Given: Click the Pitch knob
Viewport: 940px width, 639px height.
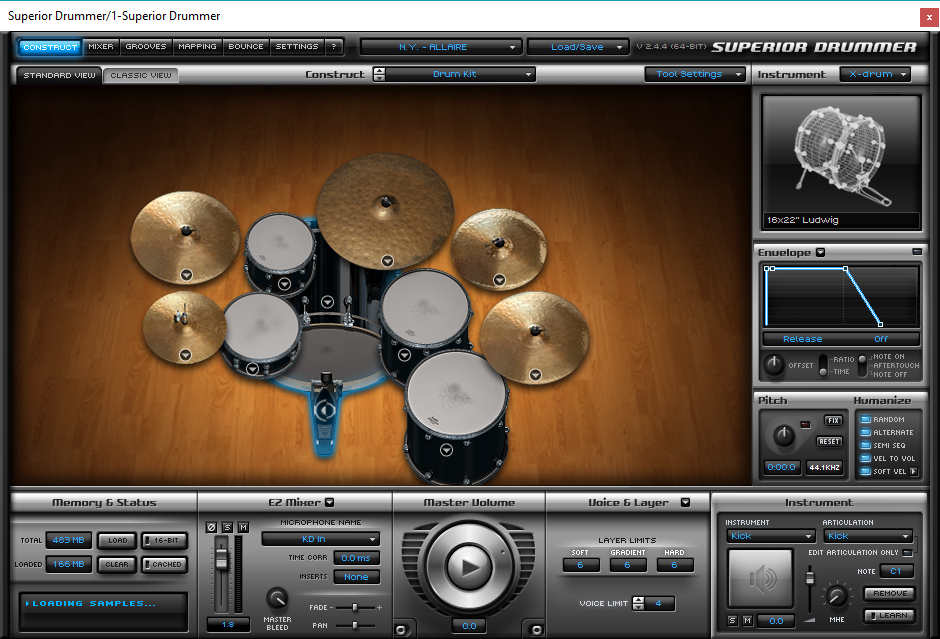Looking at the screenshot, I should click(x=784, y=435).
